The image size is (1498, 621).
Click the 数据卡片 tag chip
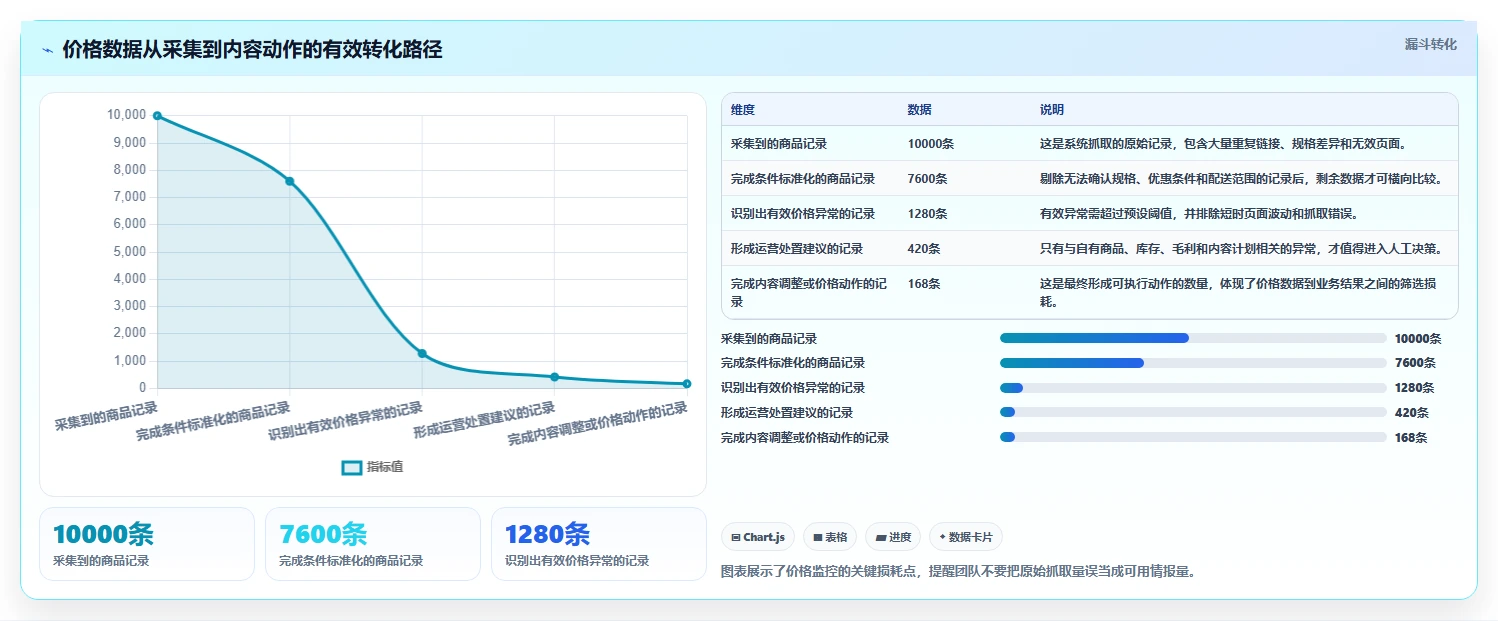966,537
